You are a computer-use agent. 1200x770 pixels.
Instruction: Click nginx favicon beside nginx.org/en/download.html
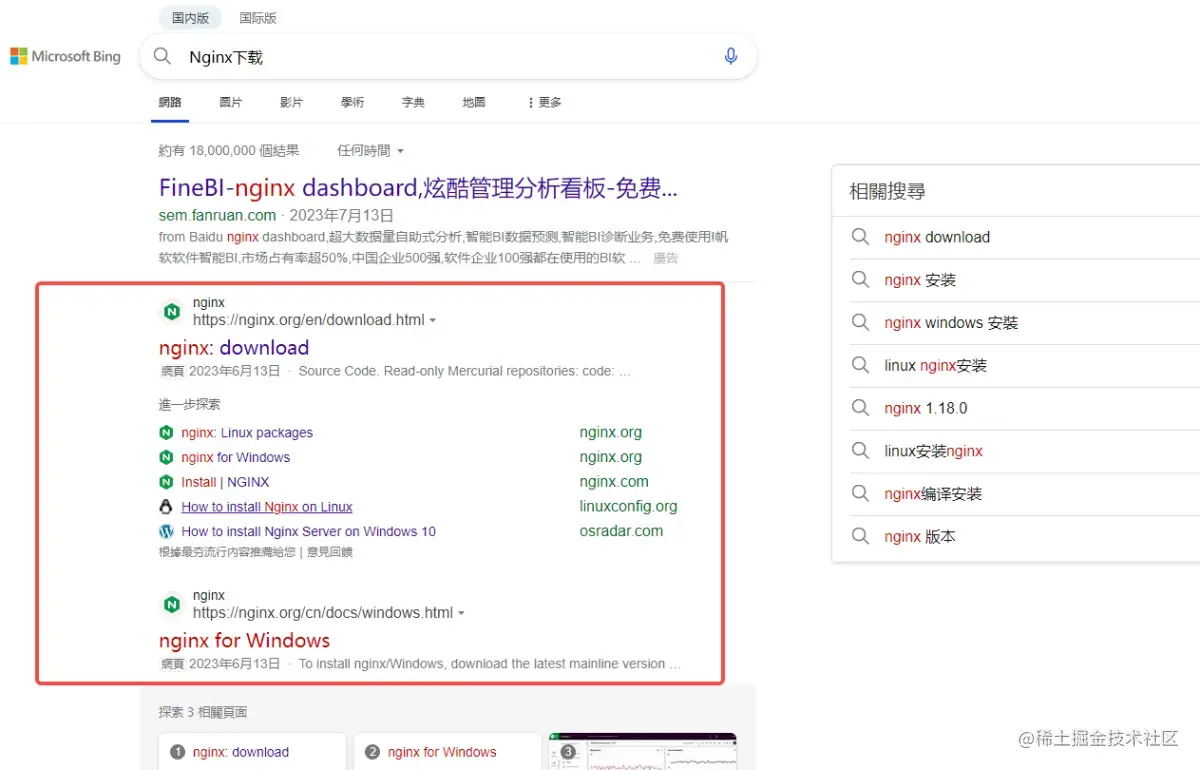[x=172, y=312]
